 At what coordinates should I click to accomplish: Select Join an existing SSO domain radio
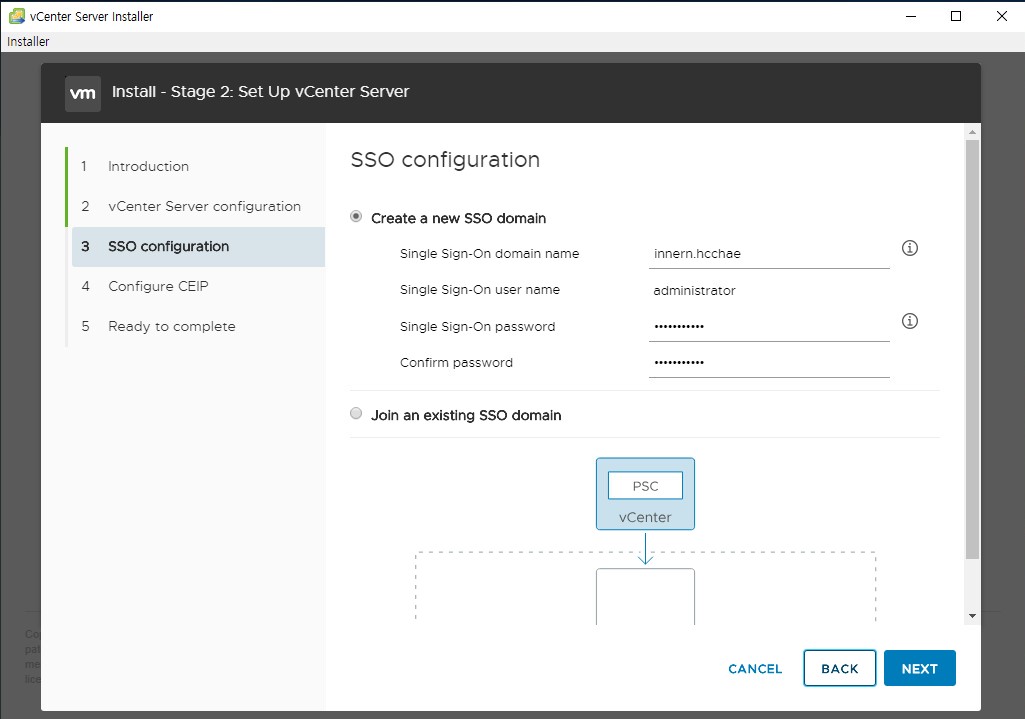pos(356,413)
